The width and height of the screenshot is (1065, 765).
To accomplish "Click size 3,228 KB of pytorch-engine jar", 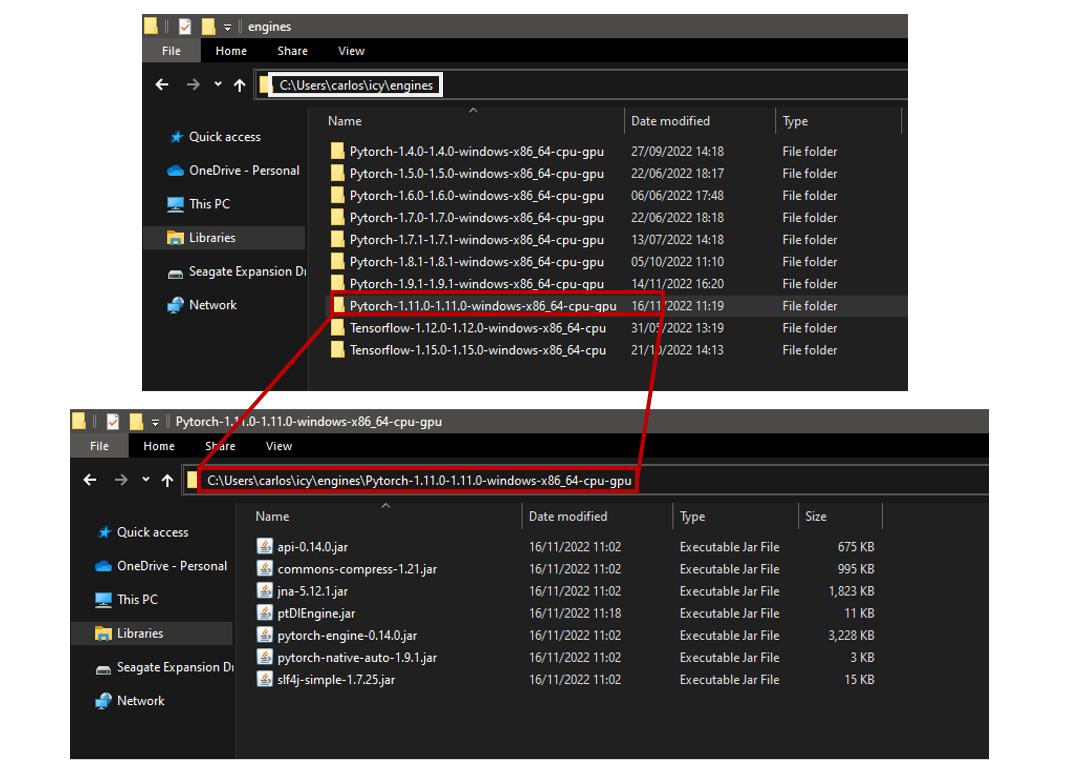I will coord(851,635).
